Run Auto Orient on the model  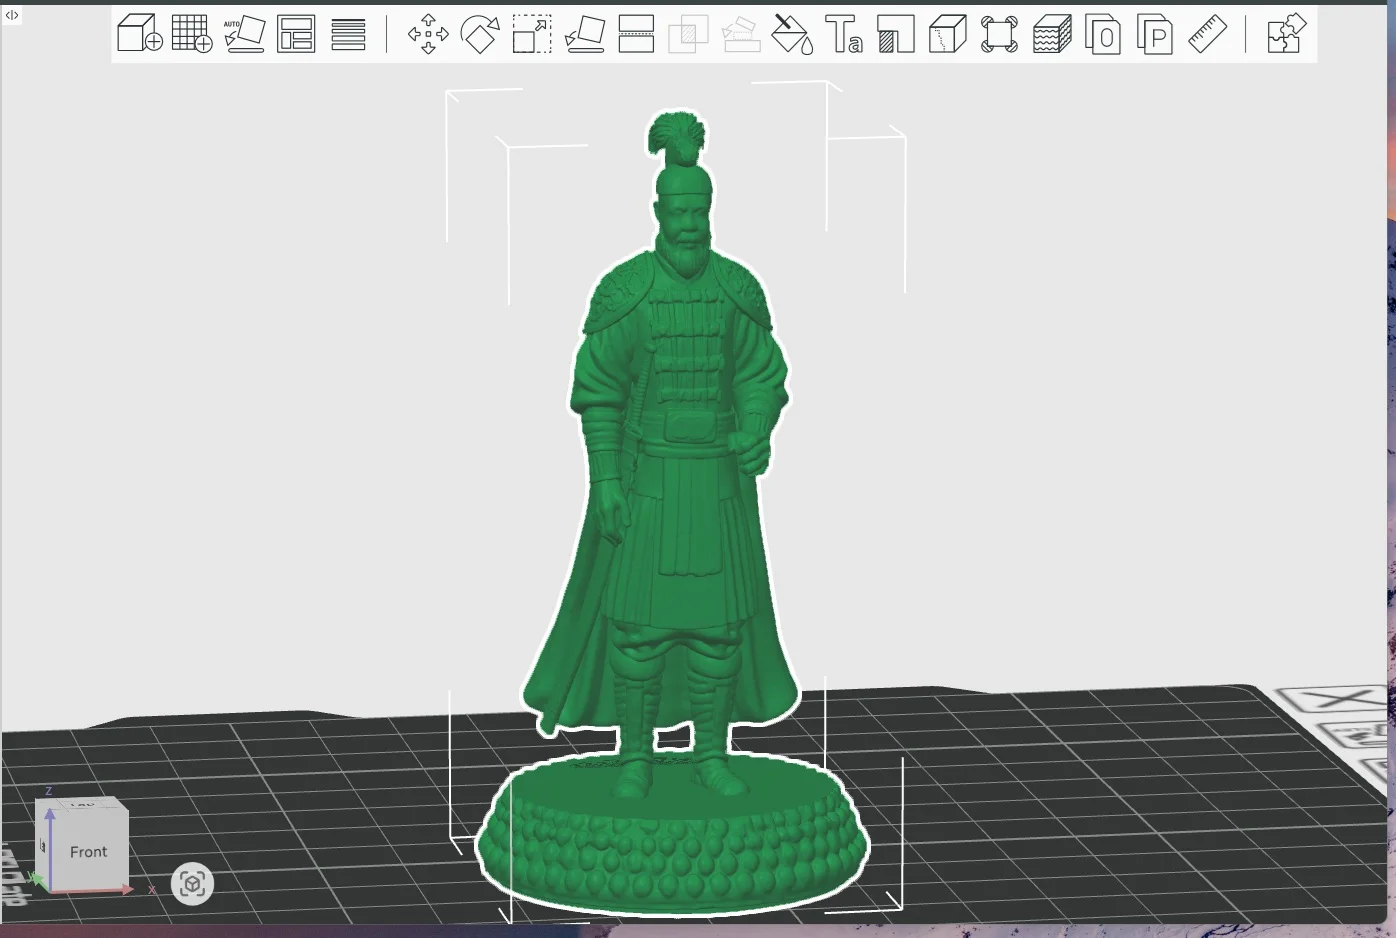point(244,34)
